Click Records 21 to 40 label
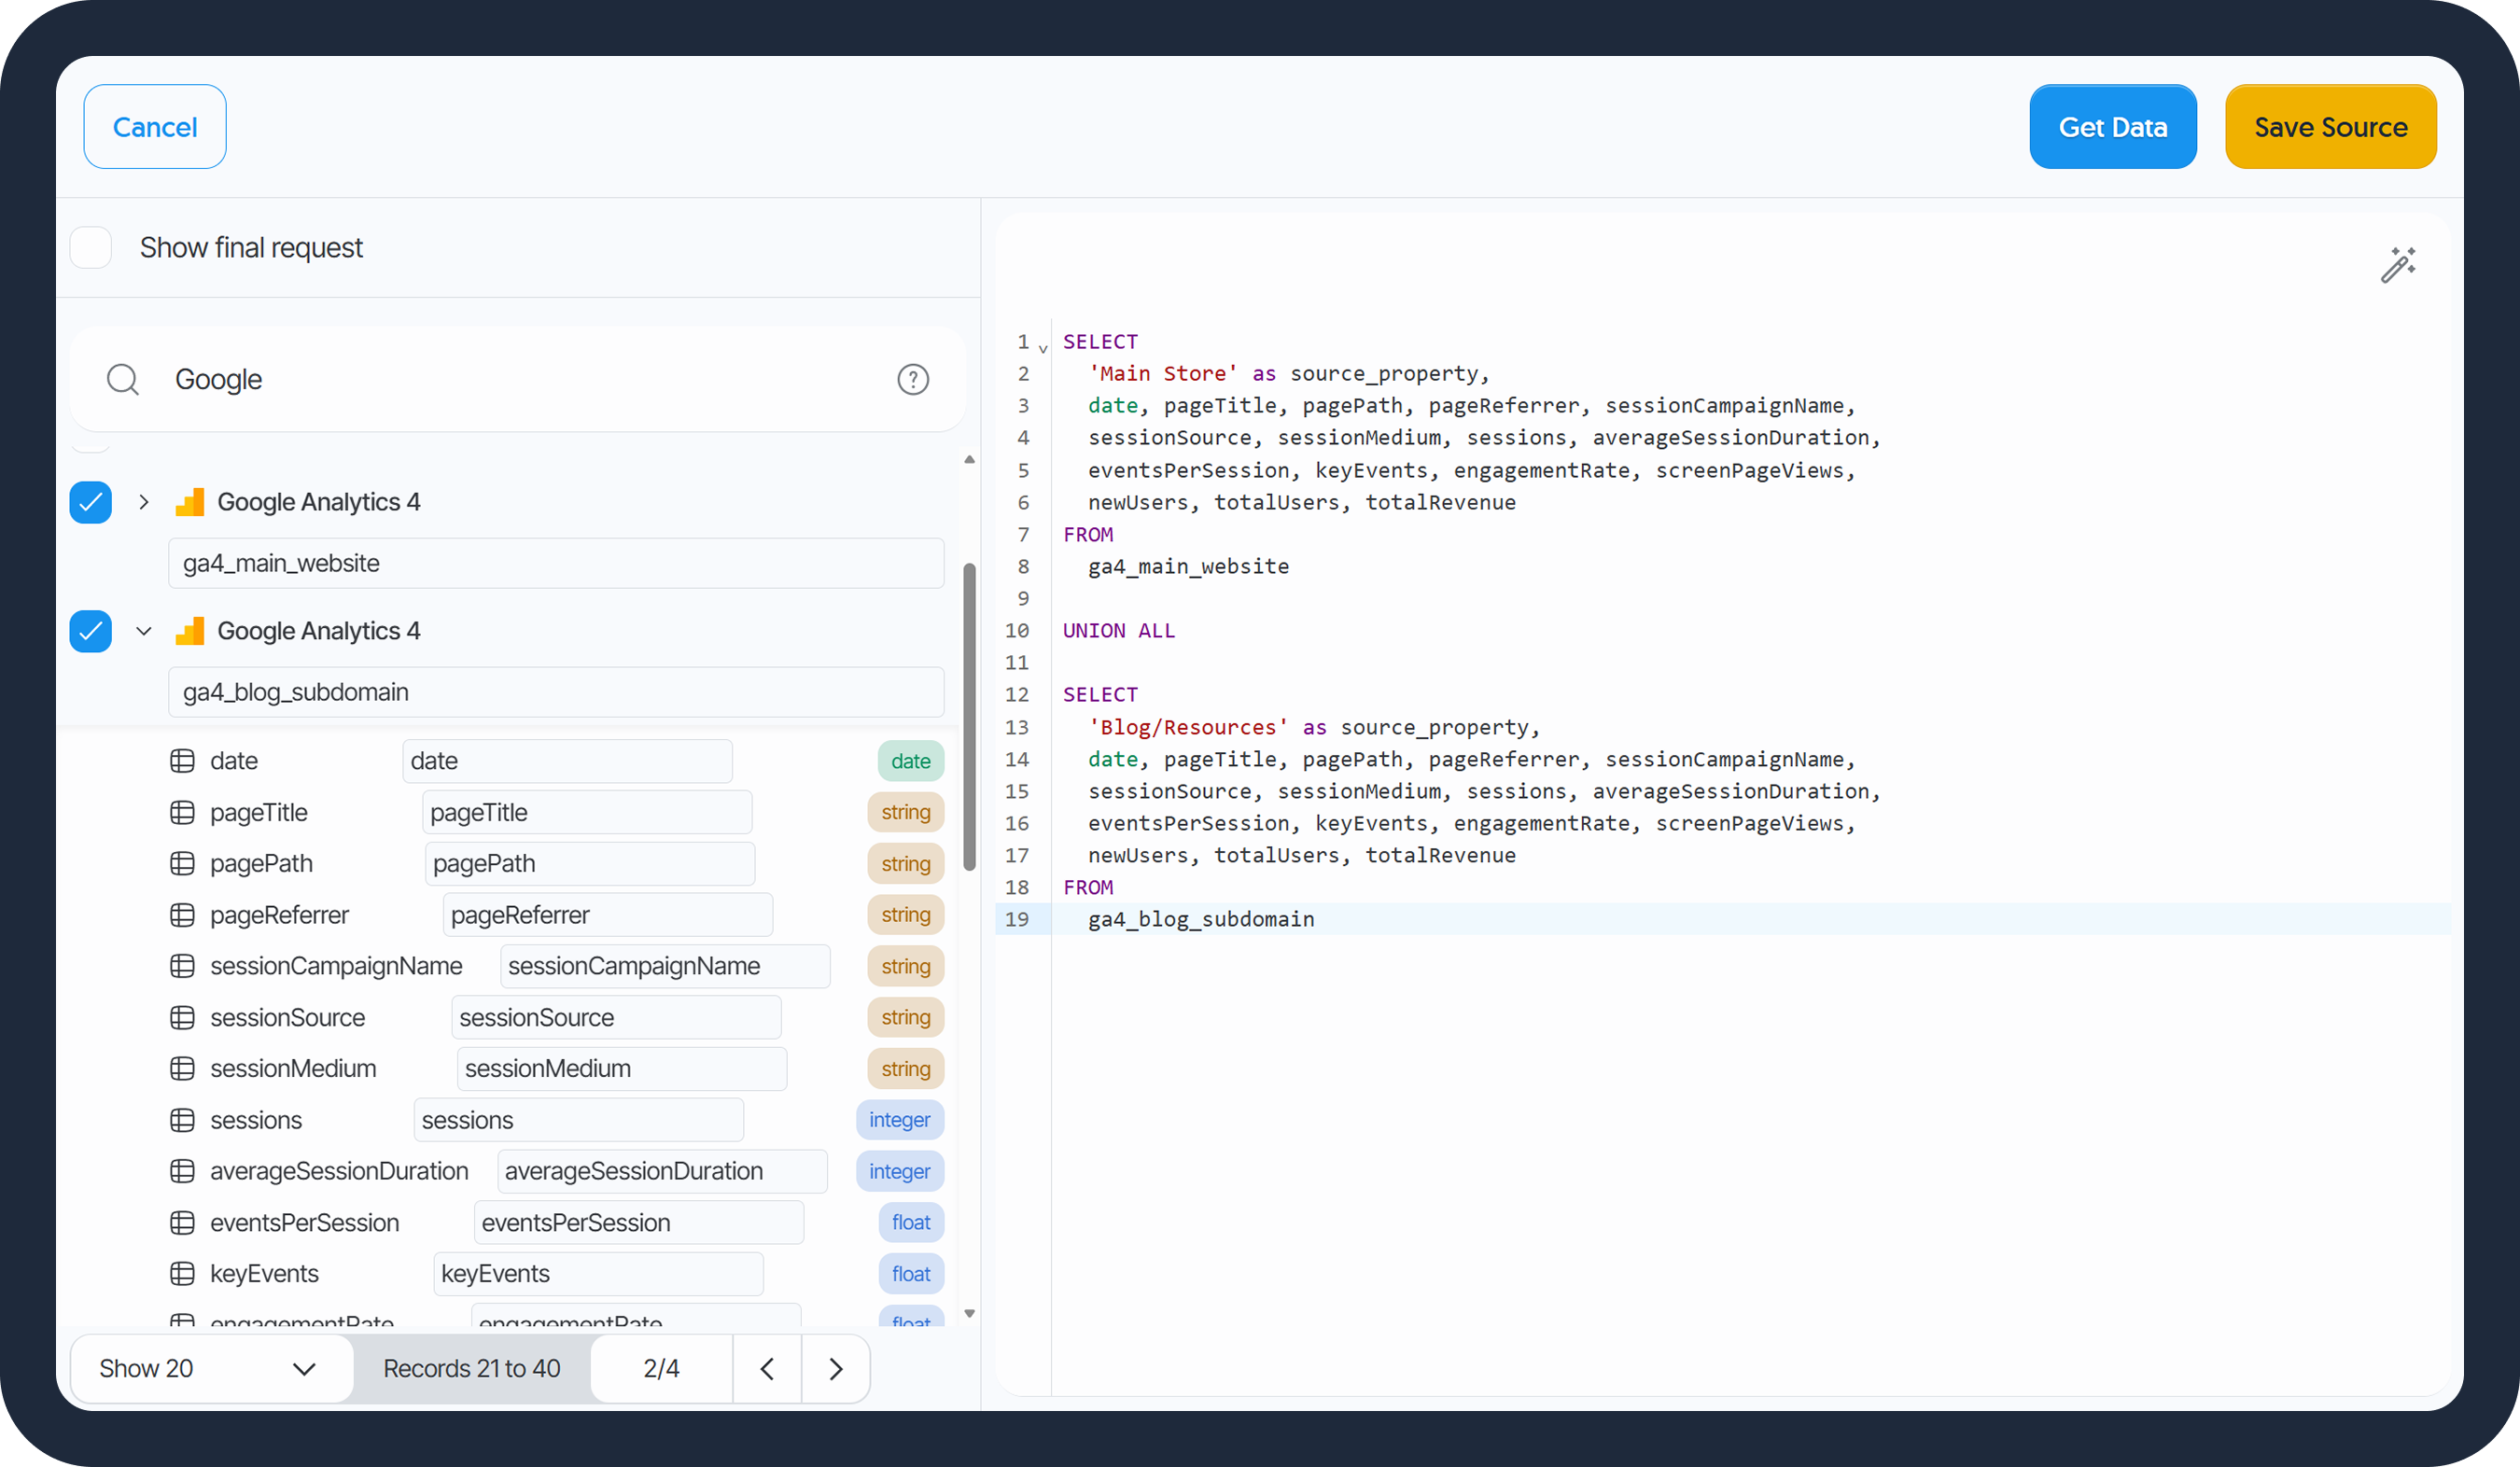2520x1467 pixels. pyautogui.click(x=472, y=1368)
